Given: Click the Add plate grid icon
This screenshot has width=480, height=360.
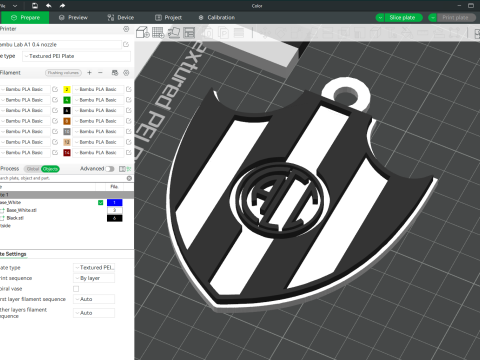Looking at the screenshot, I should [158, 32].
